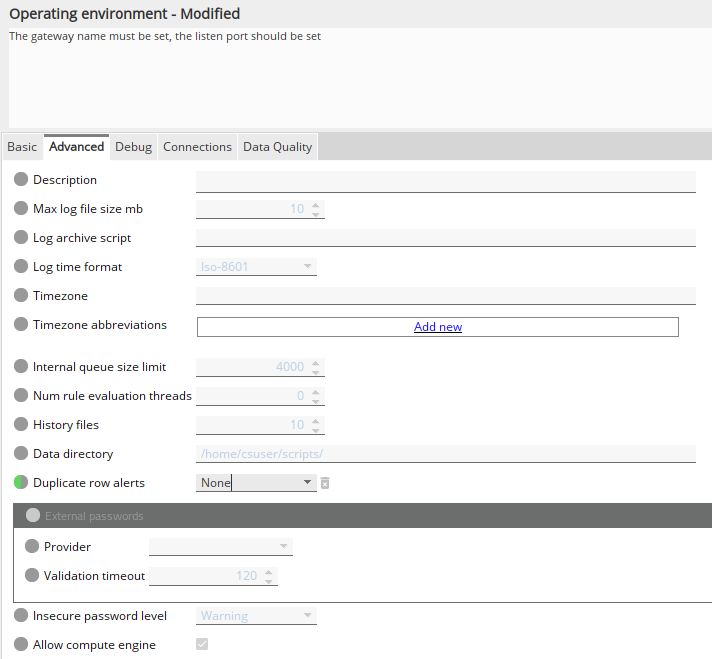Open the Data Quality tab

coord(277,147)
